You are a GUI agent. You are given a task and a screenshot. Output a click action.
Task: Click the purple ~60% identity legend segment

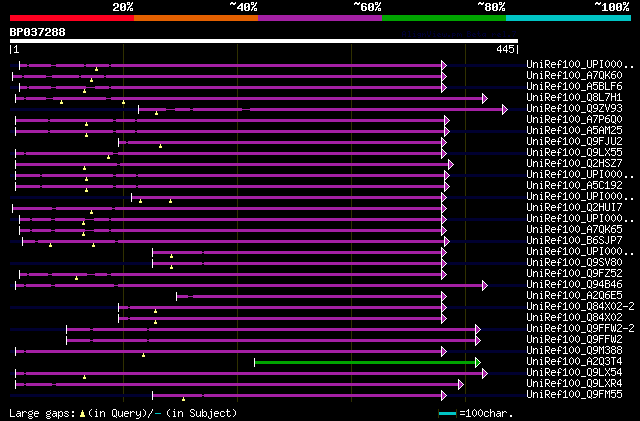click(x=320, y=18)
